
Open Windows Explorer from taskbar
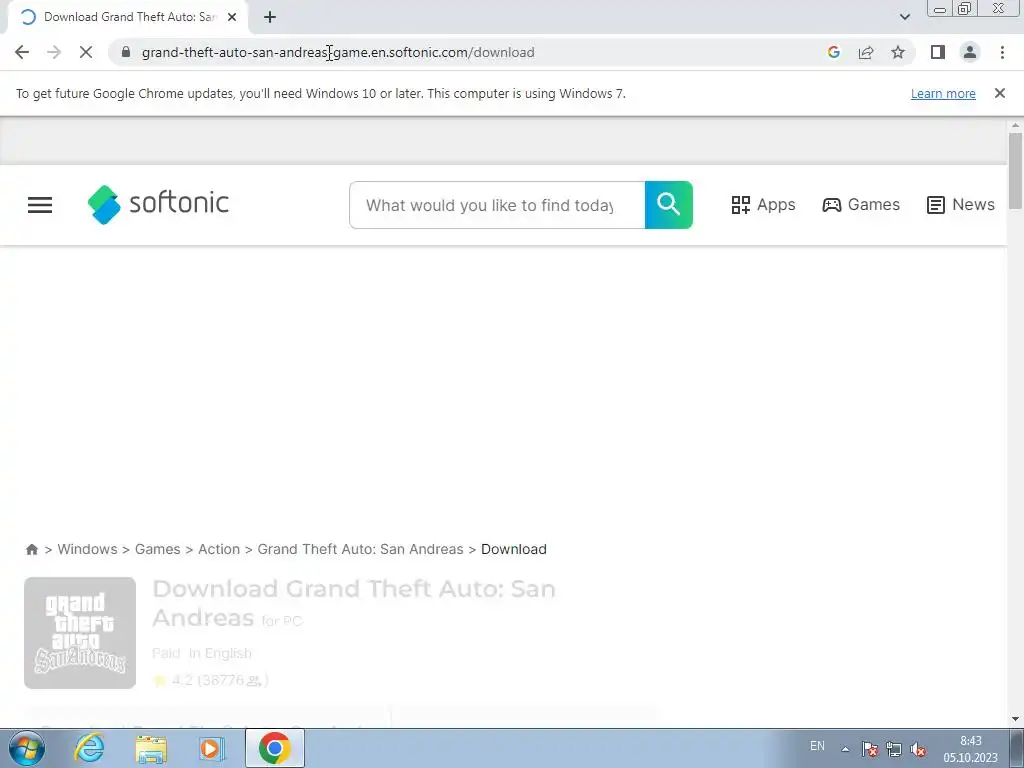tap(151, 748)
